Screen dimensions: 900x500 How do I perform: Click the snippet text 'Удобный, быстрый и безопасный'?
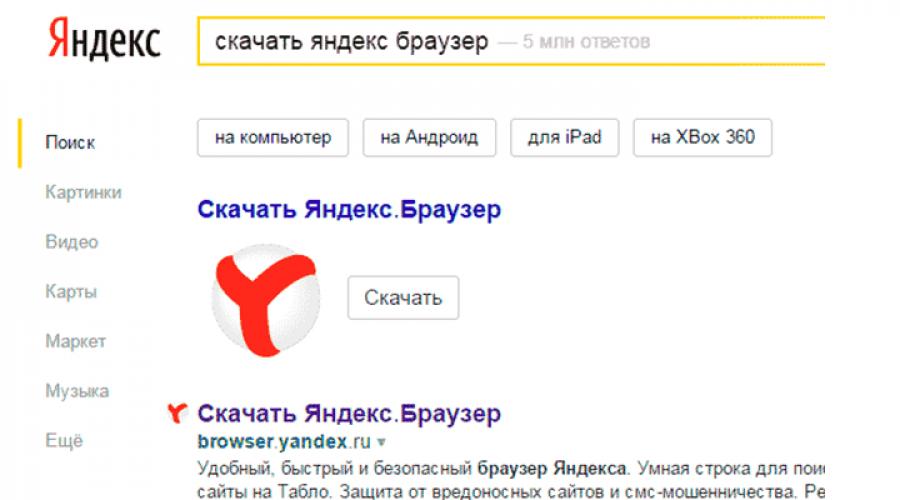(335, 468)
